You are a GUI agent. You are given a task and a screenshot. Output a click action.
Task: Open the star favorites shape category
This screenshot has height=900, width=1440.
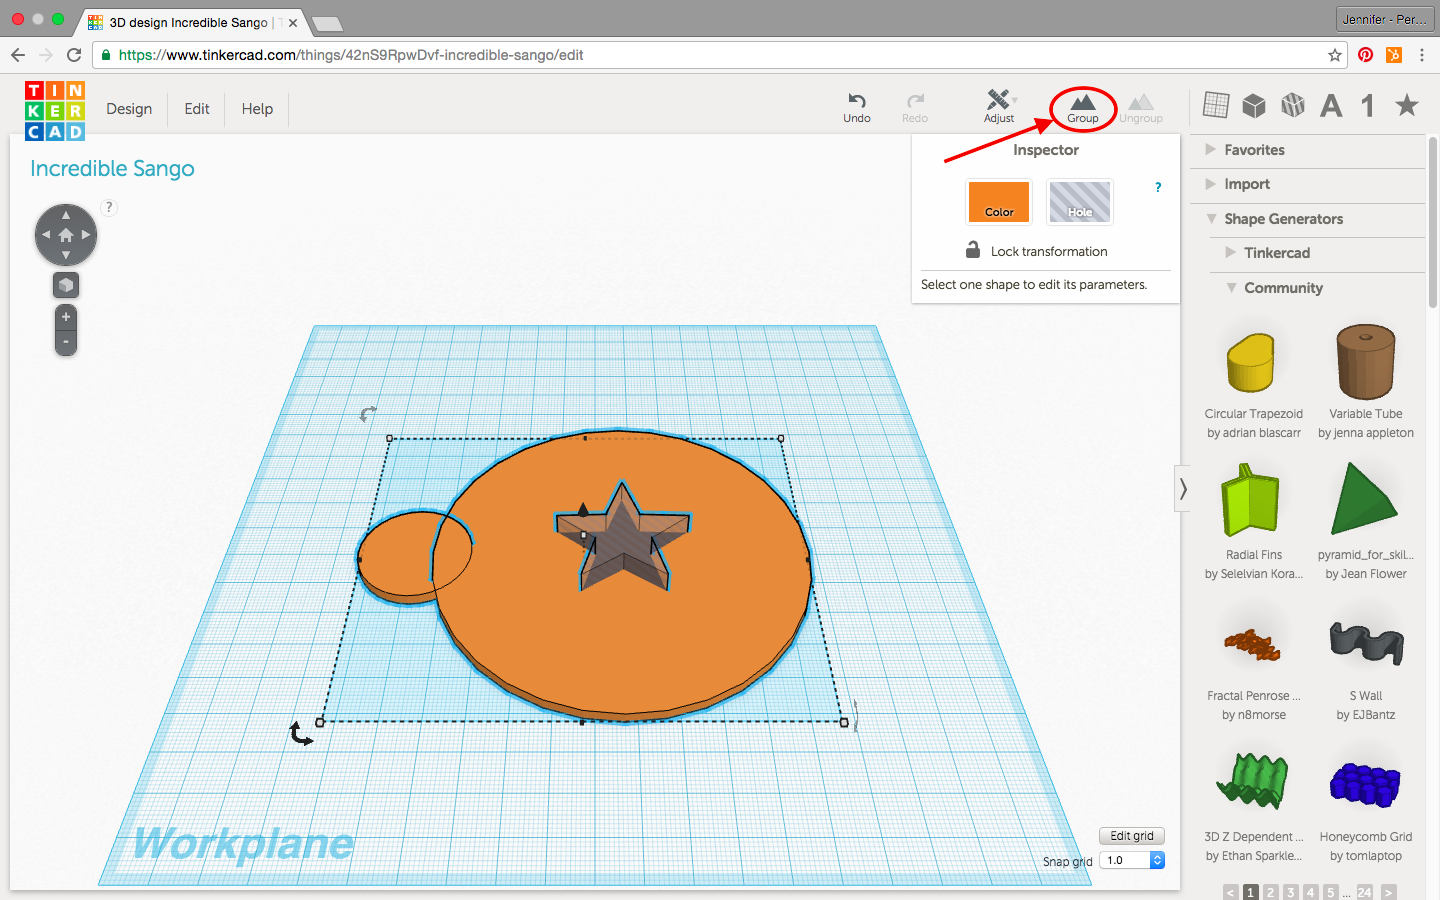coord(1407,104)
